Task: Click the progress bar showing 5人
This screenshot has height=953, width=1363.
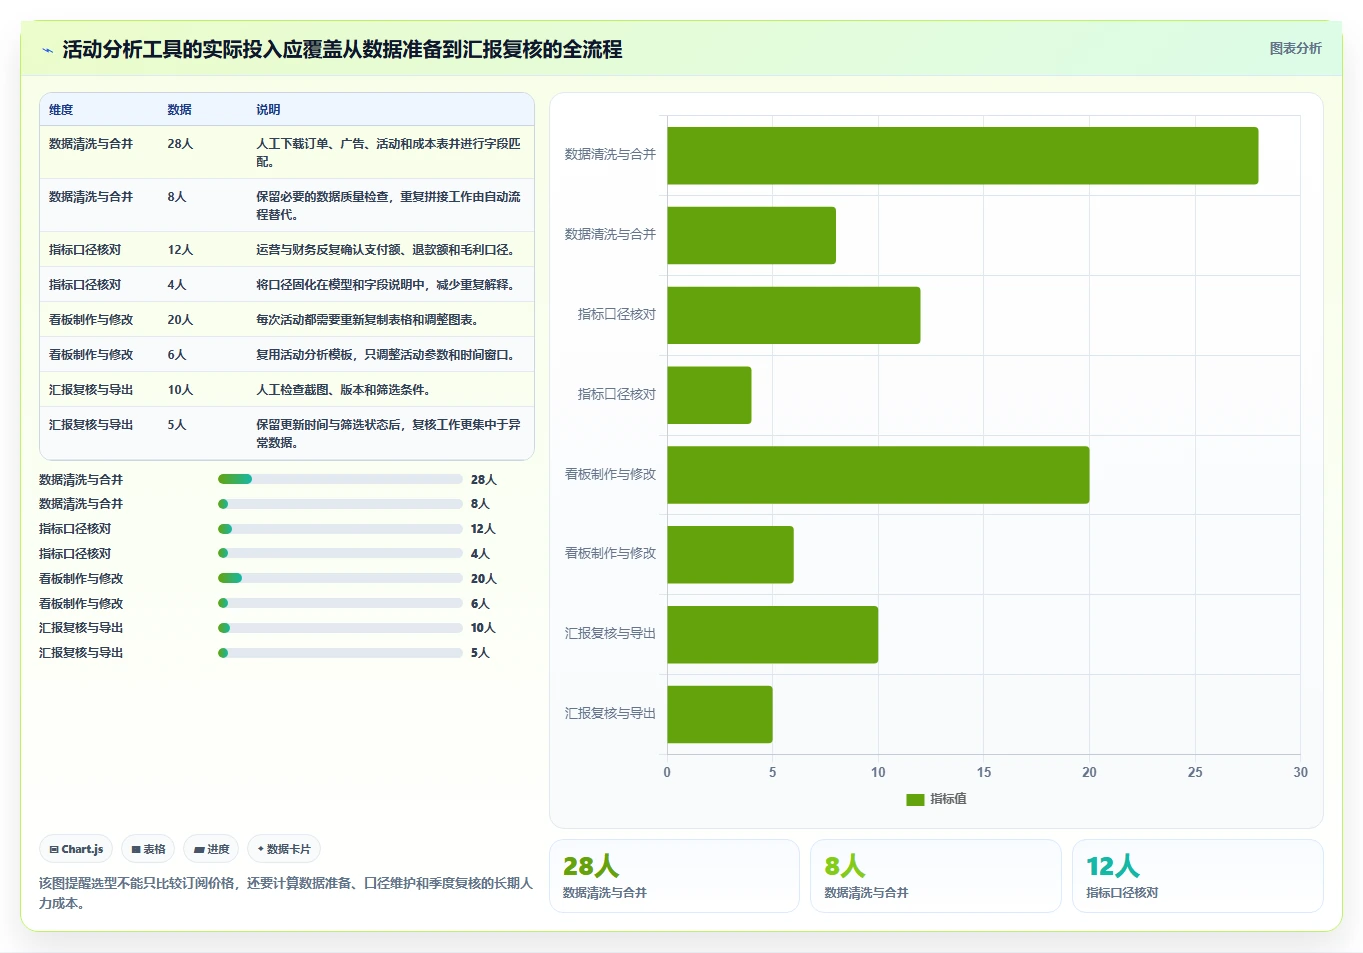Action: click(340, 653)
